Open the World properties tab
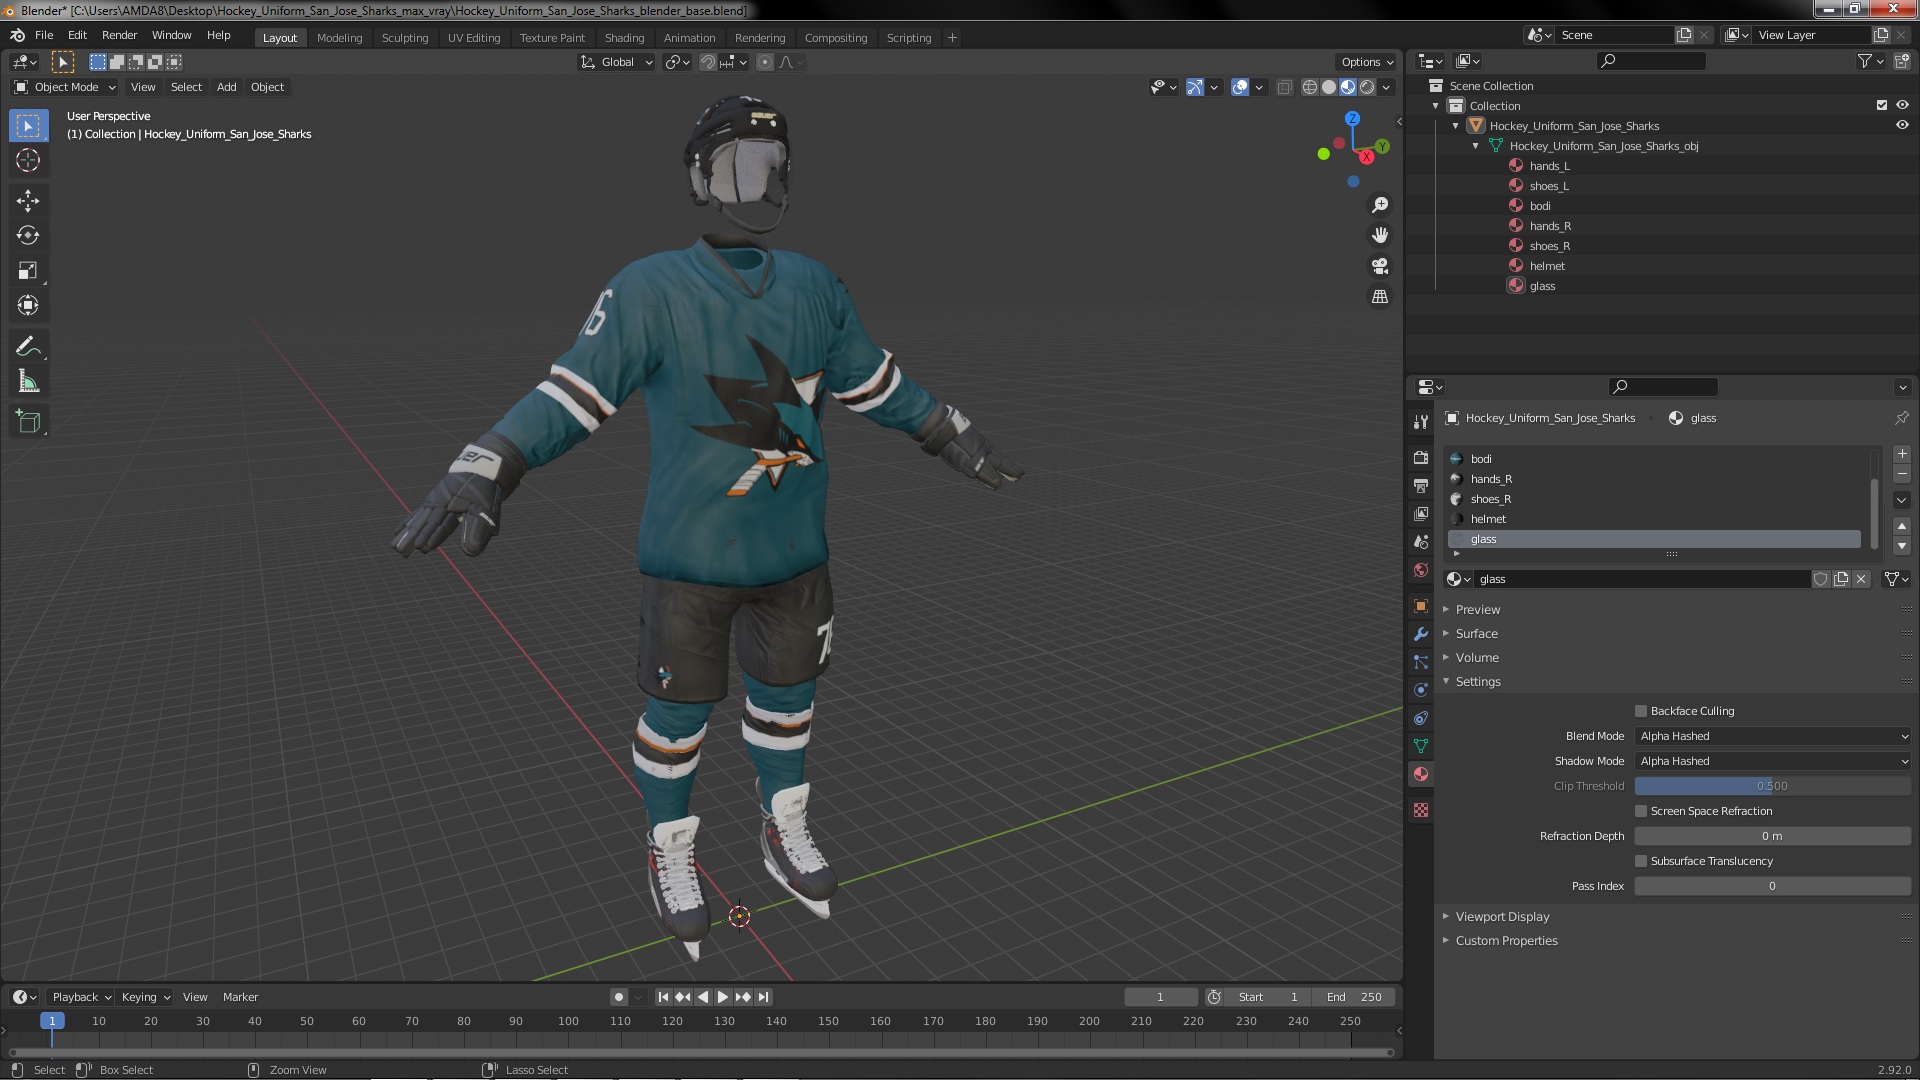The height and width of the screenshot is (1080, 1920). point(1421,570)
